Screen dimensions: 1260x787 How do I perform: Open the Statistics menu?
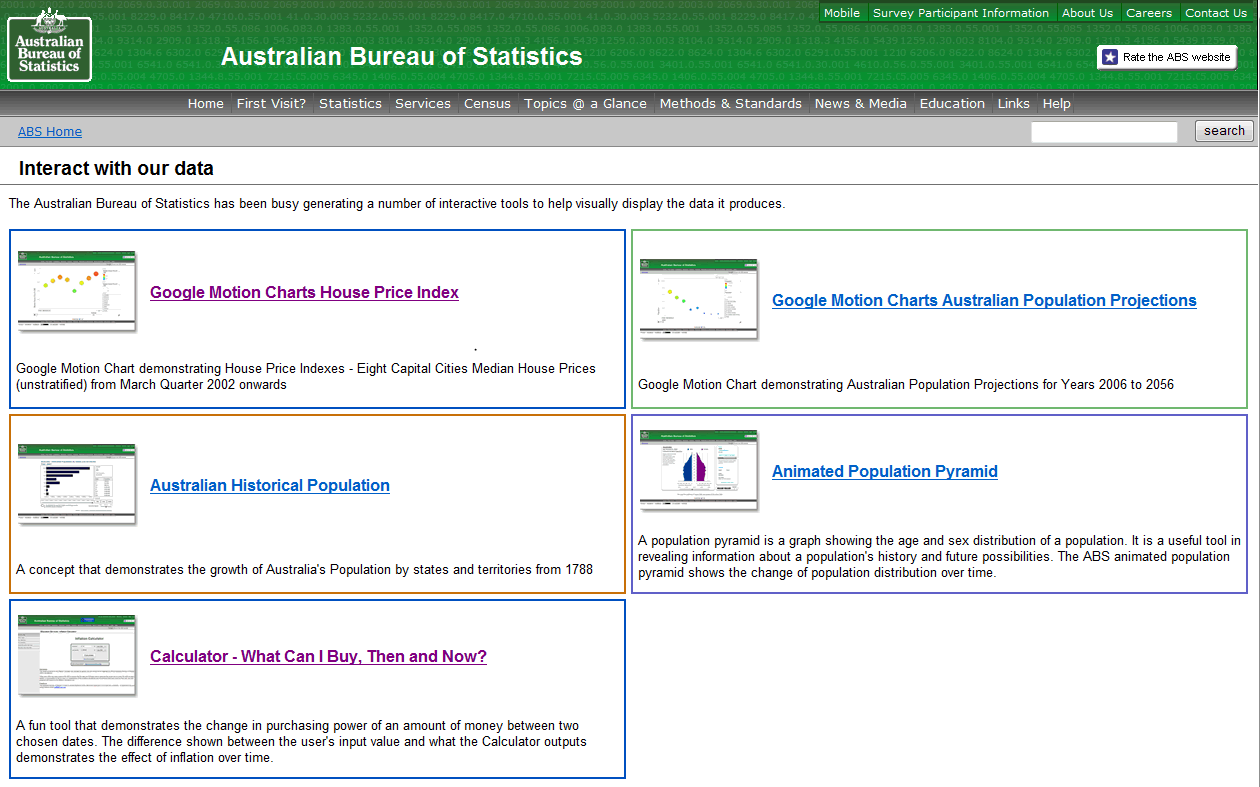coord(350,103)
